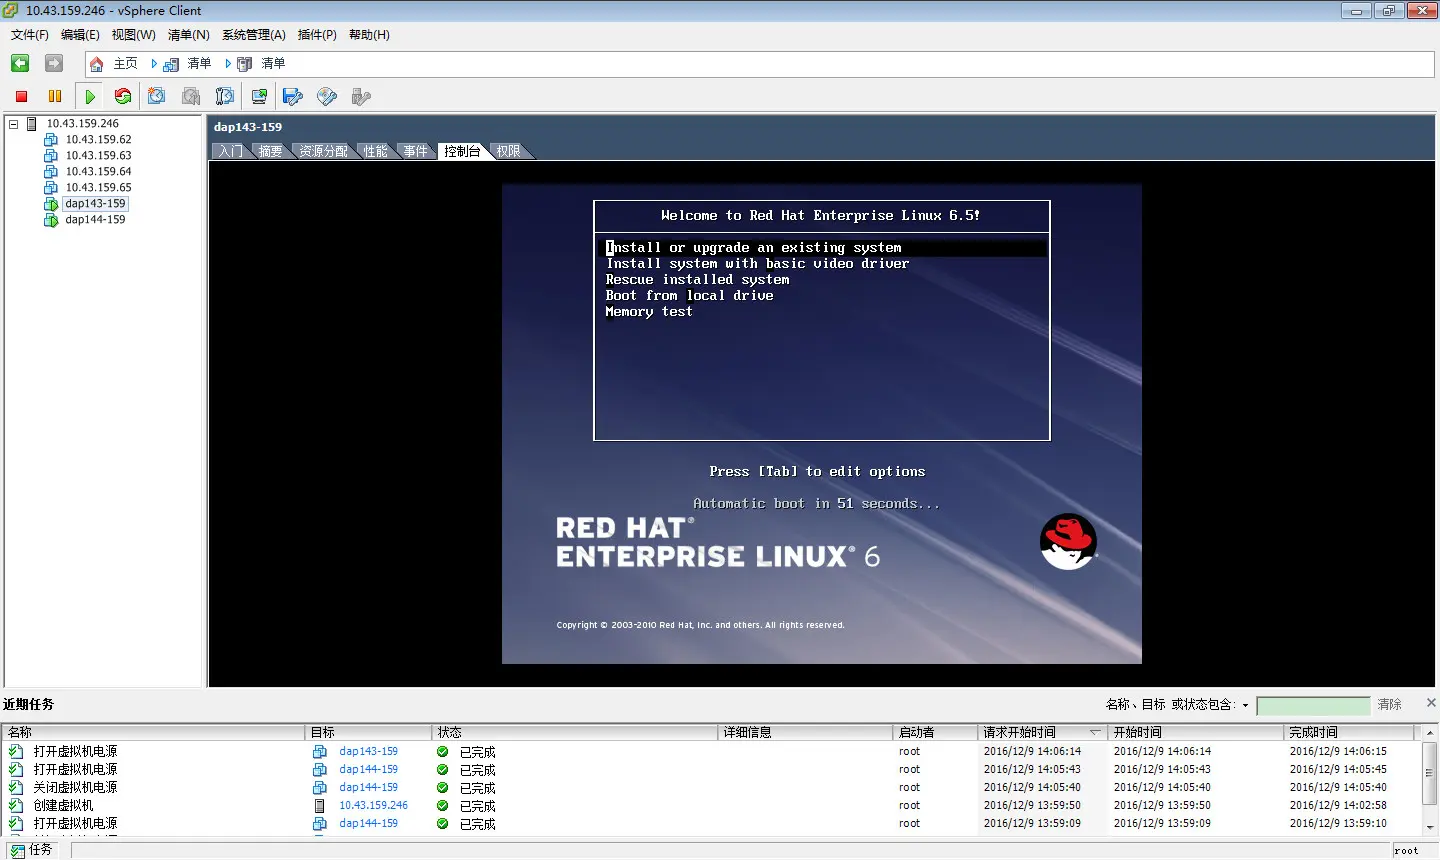Sort tasks by 名称 column header
Image resolution: width=1440 pixels, height=860 pixels.
[154, 732]
